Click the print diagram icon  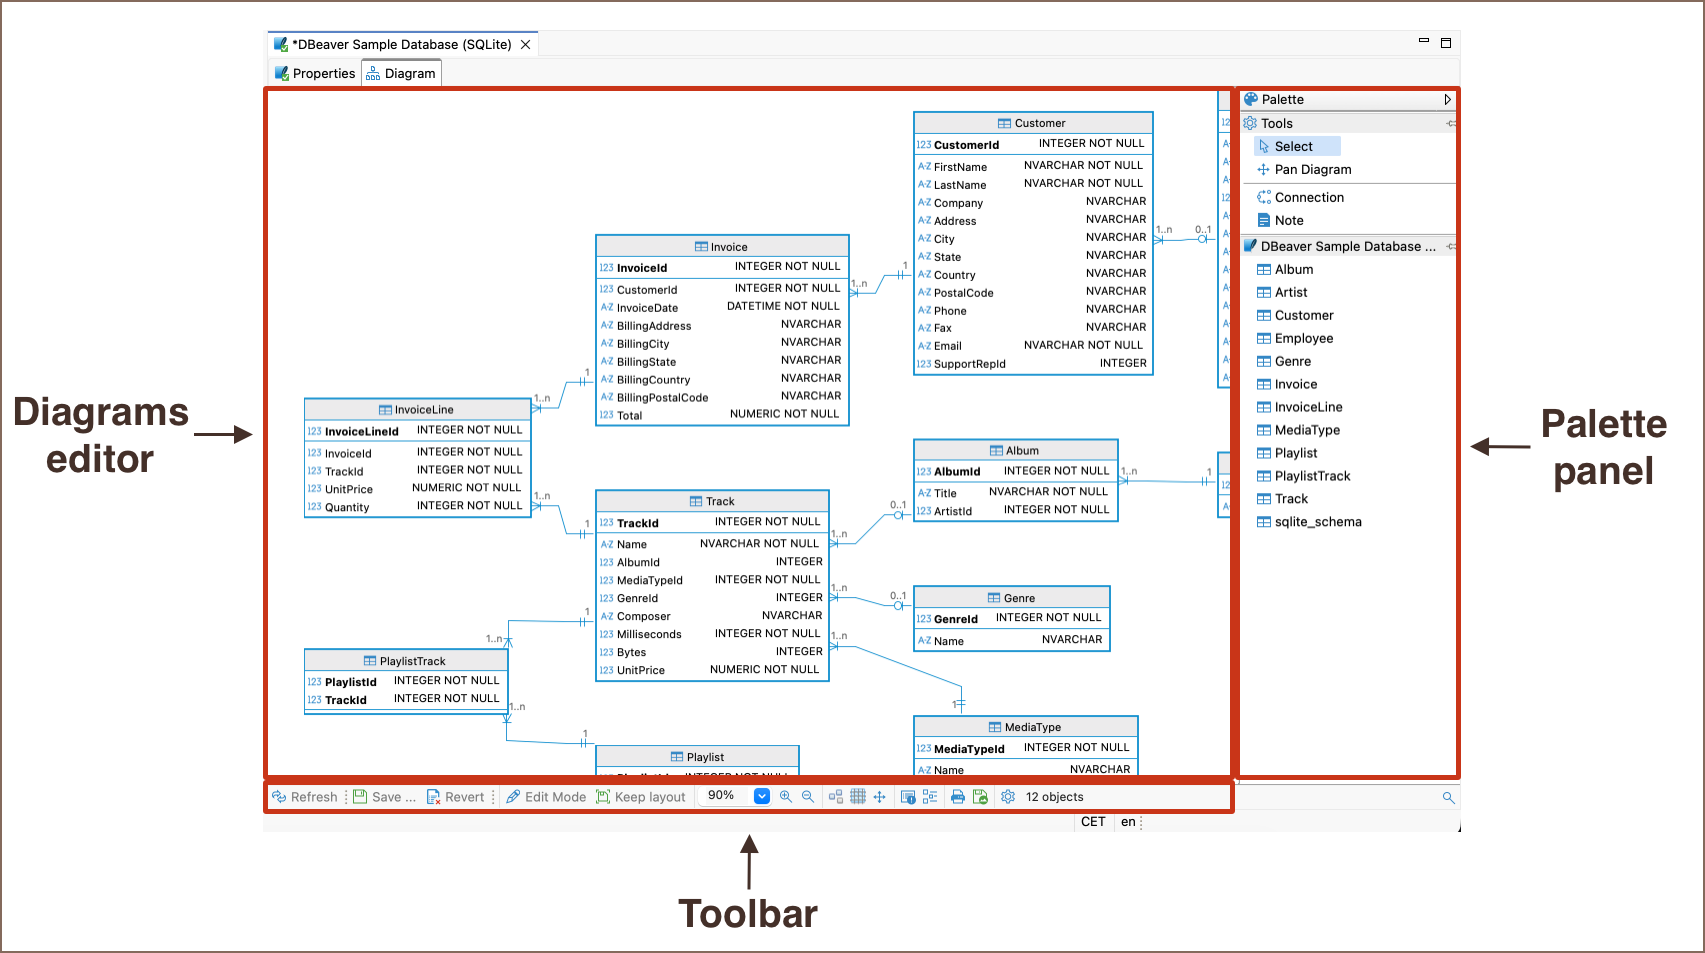coord(958,797)
